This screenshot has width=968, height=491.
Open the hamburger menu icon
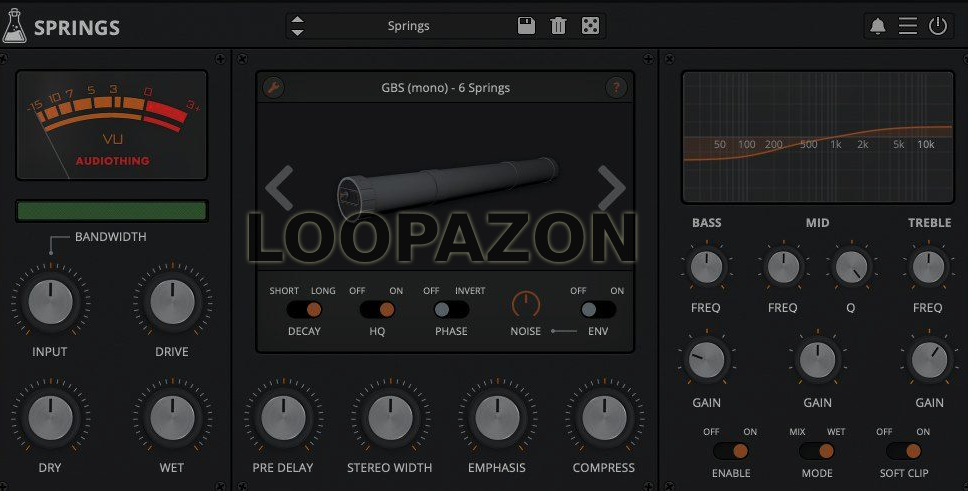pos(908,26)
